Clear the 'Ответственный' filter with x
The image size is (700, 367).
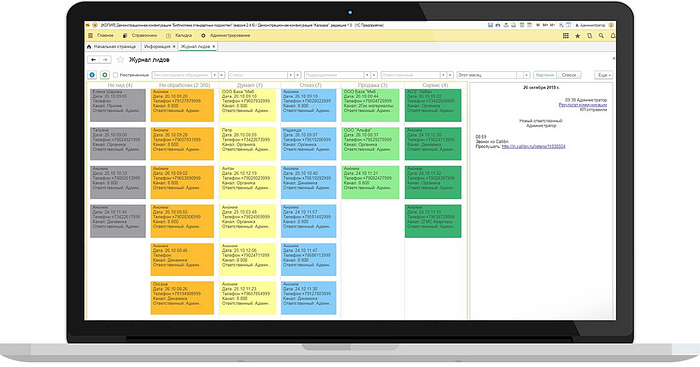coord(450,75)
